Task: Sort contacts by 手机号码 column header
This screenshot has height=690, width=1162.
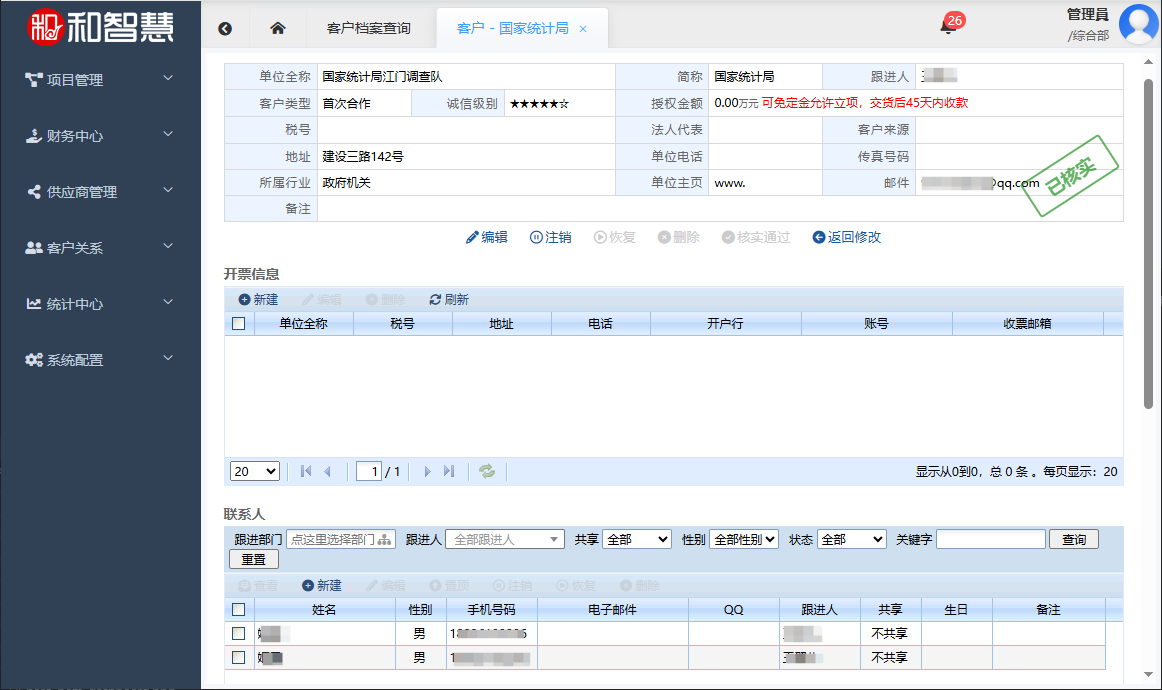Action: point(491,610)
